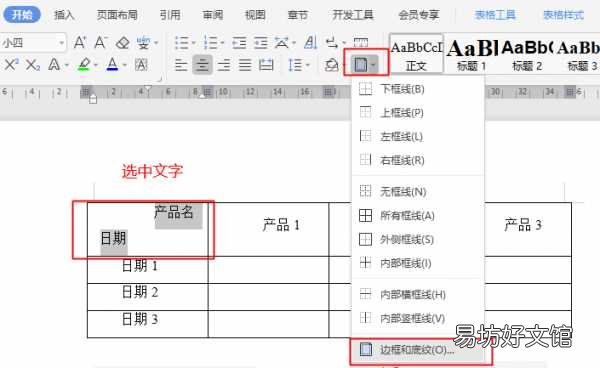Viewport: 600px width, 368px height.
Task: Expand the font color dropdown arrow
Action: [x=125, y=65]
